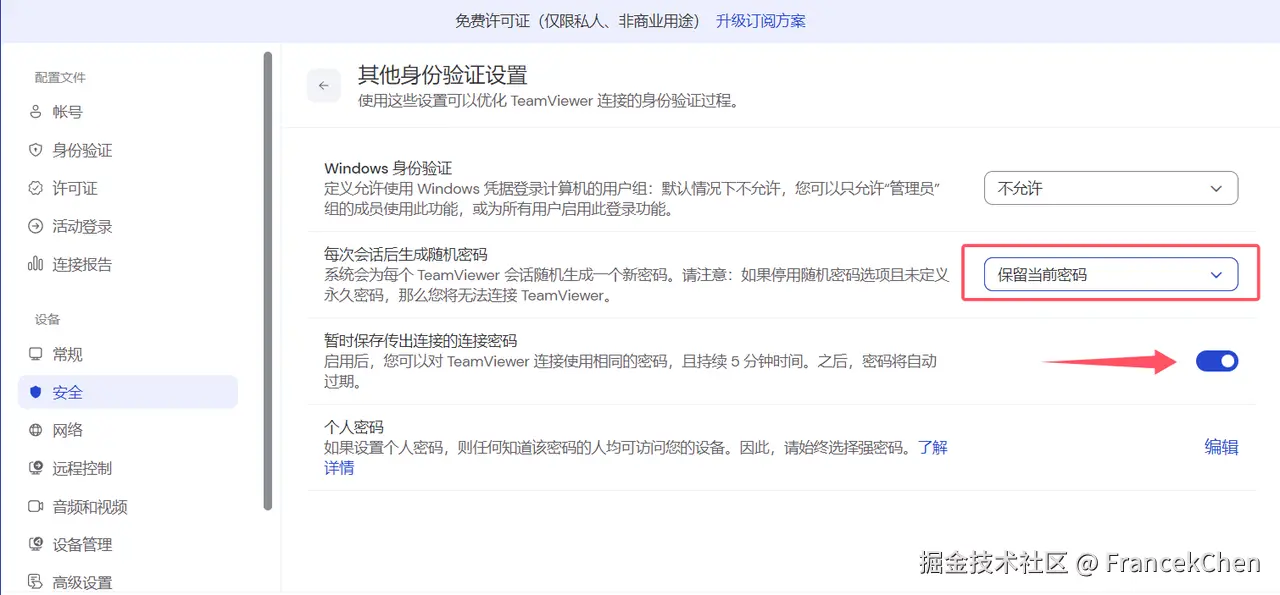The height and width of the screenshot is (595, 1280).
Task: Click the 个人密码 label
Action: [x=354, y=427]
